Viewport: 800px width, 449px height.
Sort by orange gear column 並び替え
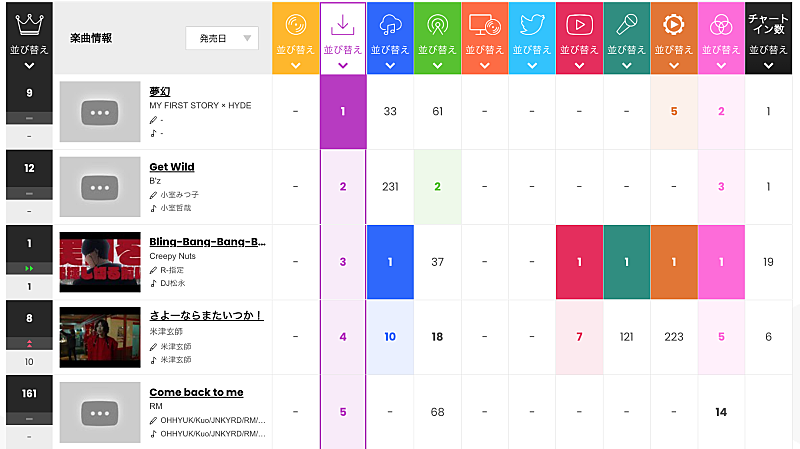[x=673, y=50]
